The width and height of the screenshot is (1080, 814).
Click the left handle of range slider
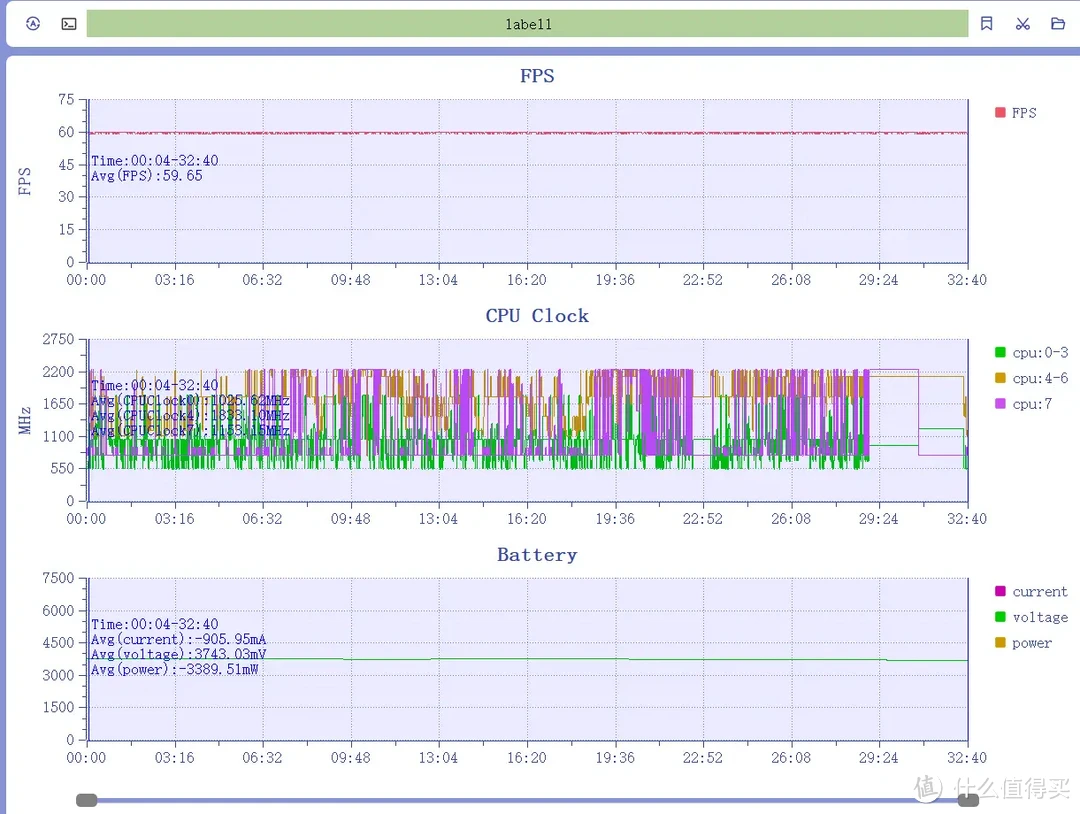click(87, 800)
